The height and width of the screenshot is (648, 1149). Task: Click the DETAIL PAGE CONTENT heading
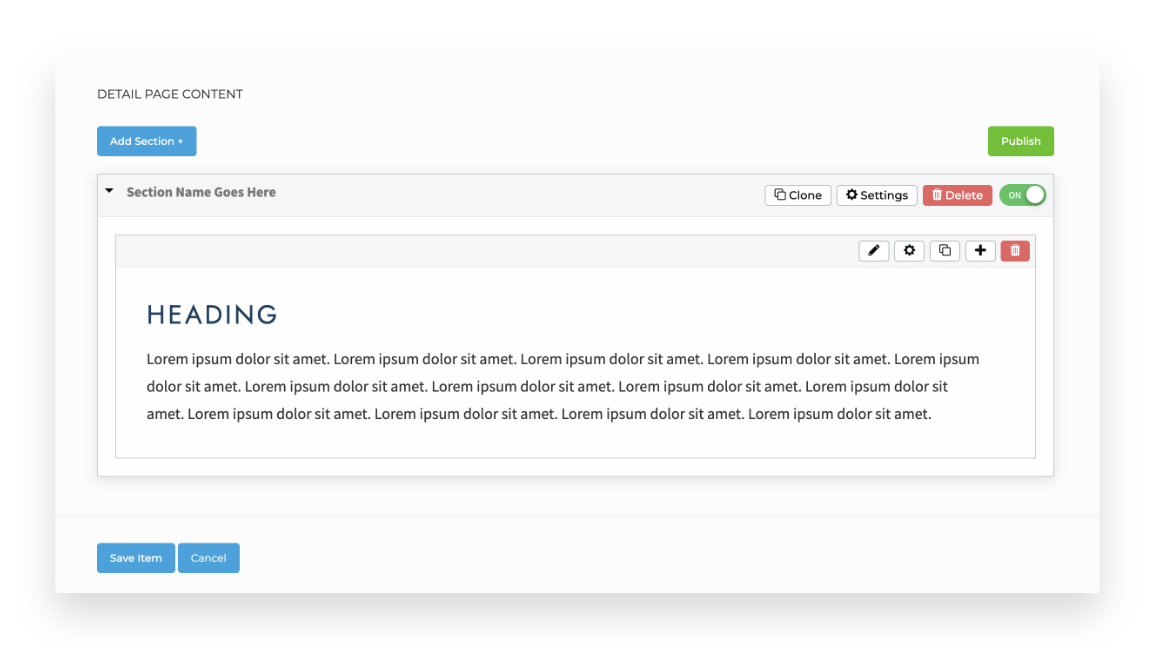click(169, 93)
